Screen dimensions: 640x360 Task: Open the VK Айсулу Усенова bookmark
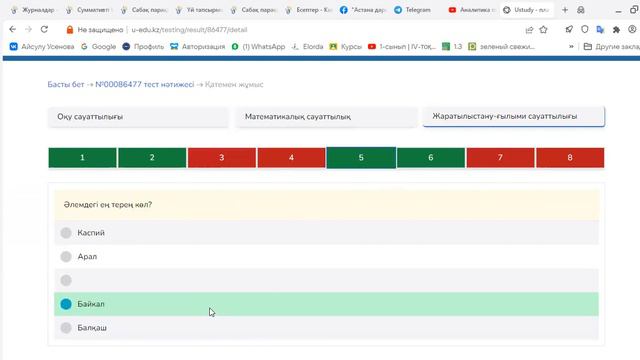click(x=42, y=47)
